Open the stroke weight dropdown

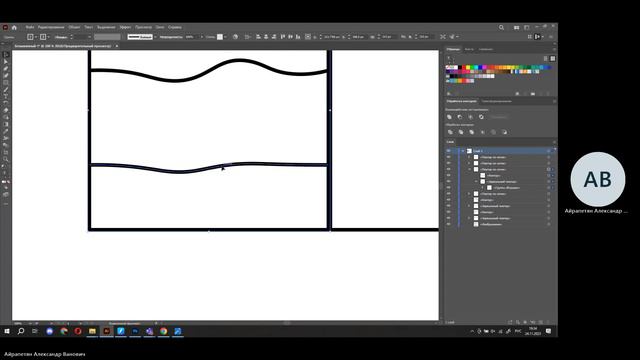(89, 37)
